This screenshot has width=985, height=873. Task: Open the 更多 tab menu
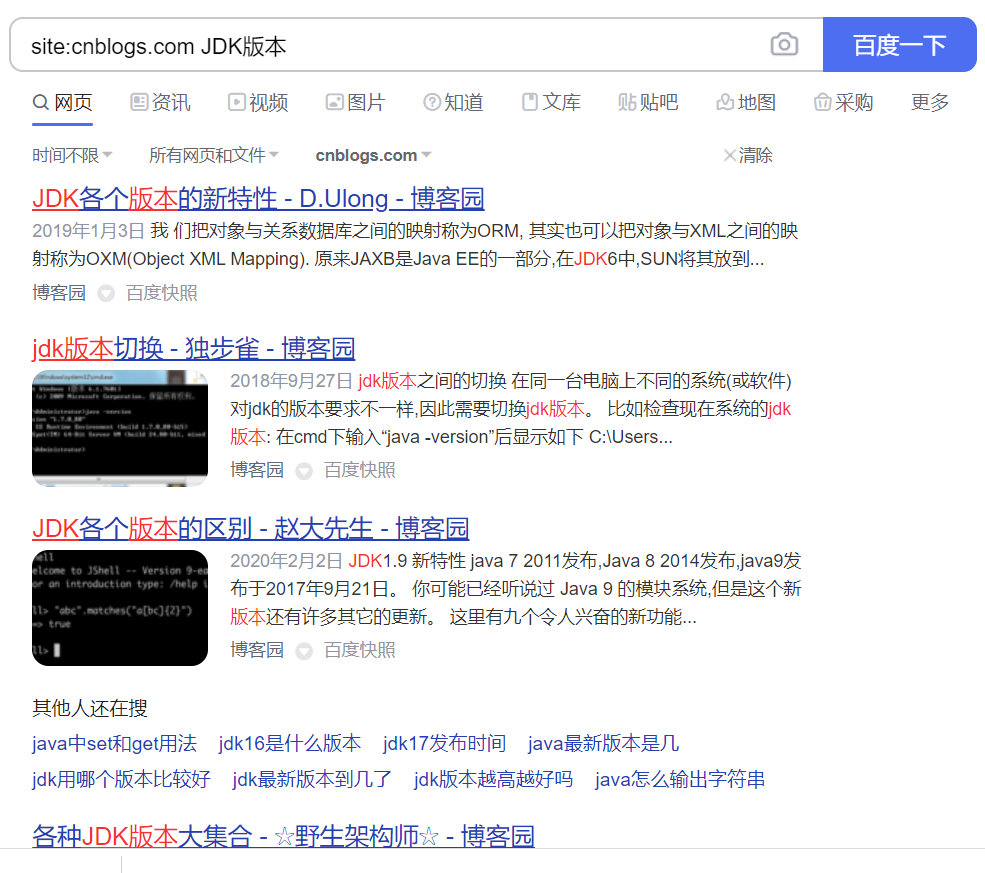(x=930, y=102)
